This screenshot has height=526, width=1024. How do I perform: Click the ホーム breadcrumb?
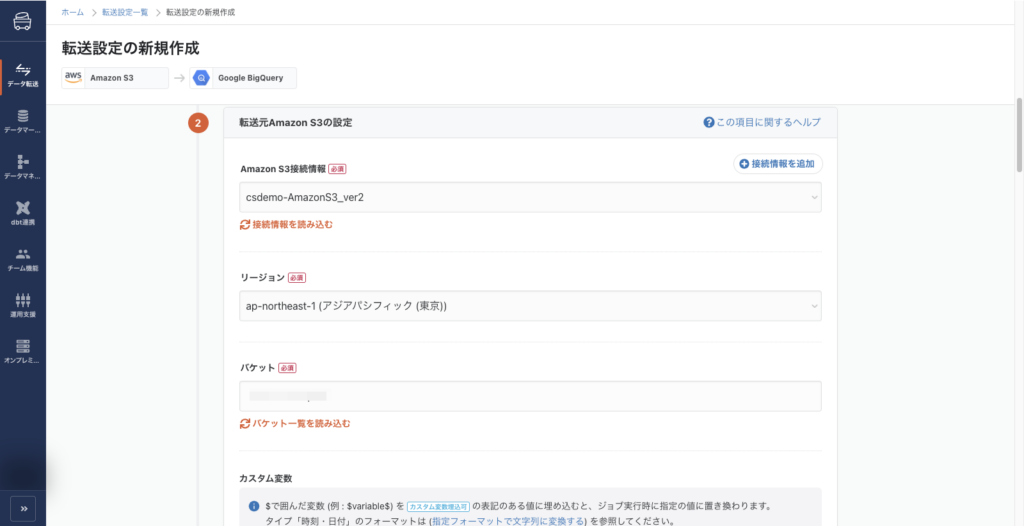pyautogui.click(x=73, y=12)
